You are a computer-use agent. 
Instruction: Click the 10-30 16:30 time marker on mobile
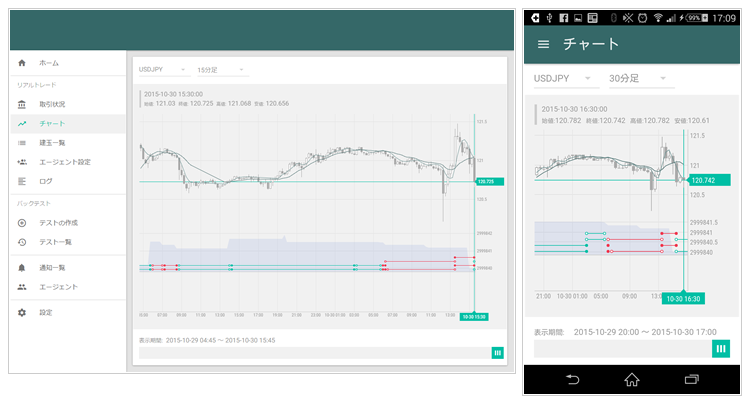pos(683,298)
